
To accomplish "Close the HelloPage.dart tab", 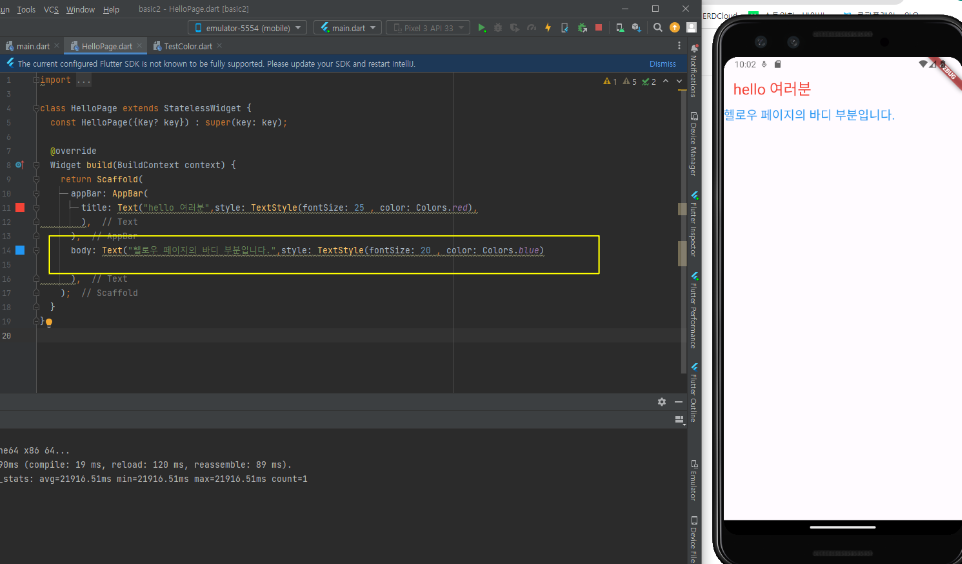I will coord(139,46).
